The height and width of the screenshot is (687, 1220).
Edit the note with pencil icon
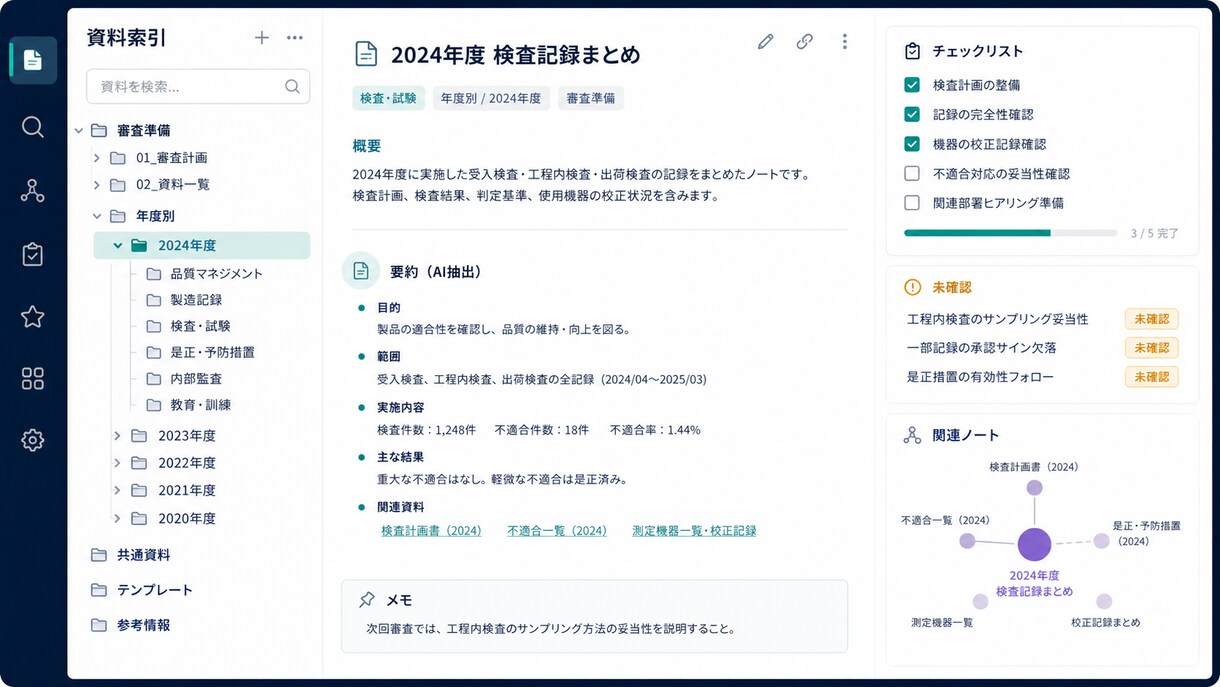tap(766, 41)
